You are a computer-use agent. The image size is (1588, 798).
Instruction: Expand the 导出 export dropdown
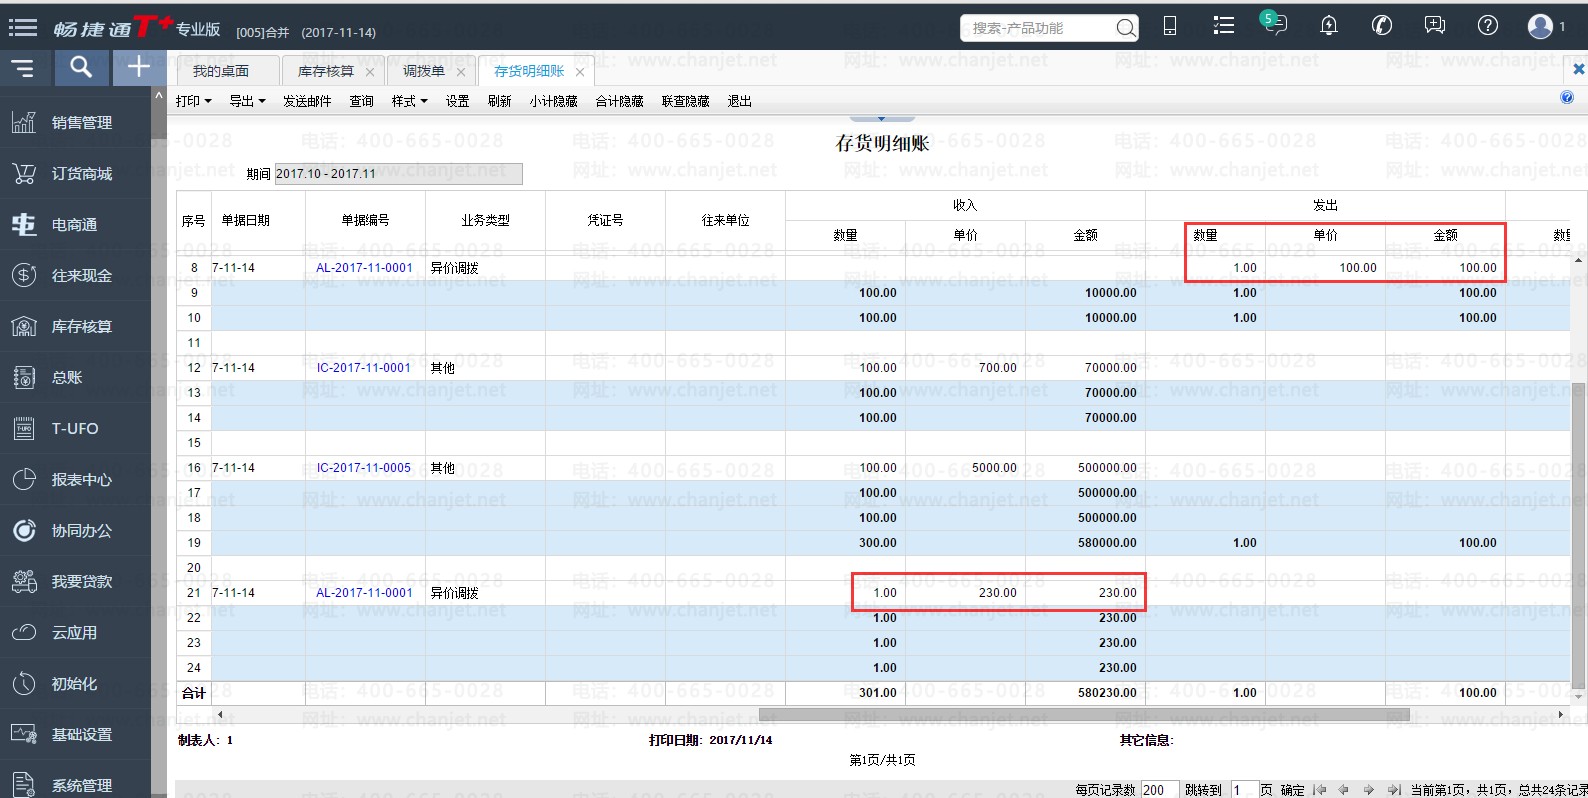pyautogui.click(x=247, y=101)
